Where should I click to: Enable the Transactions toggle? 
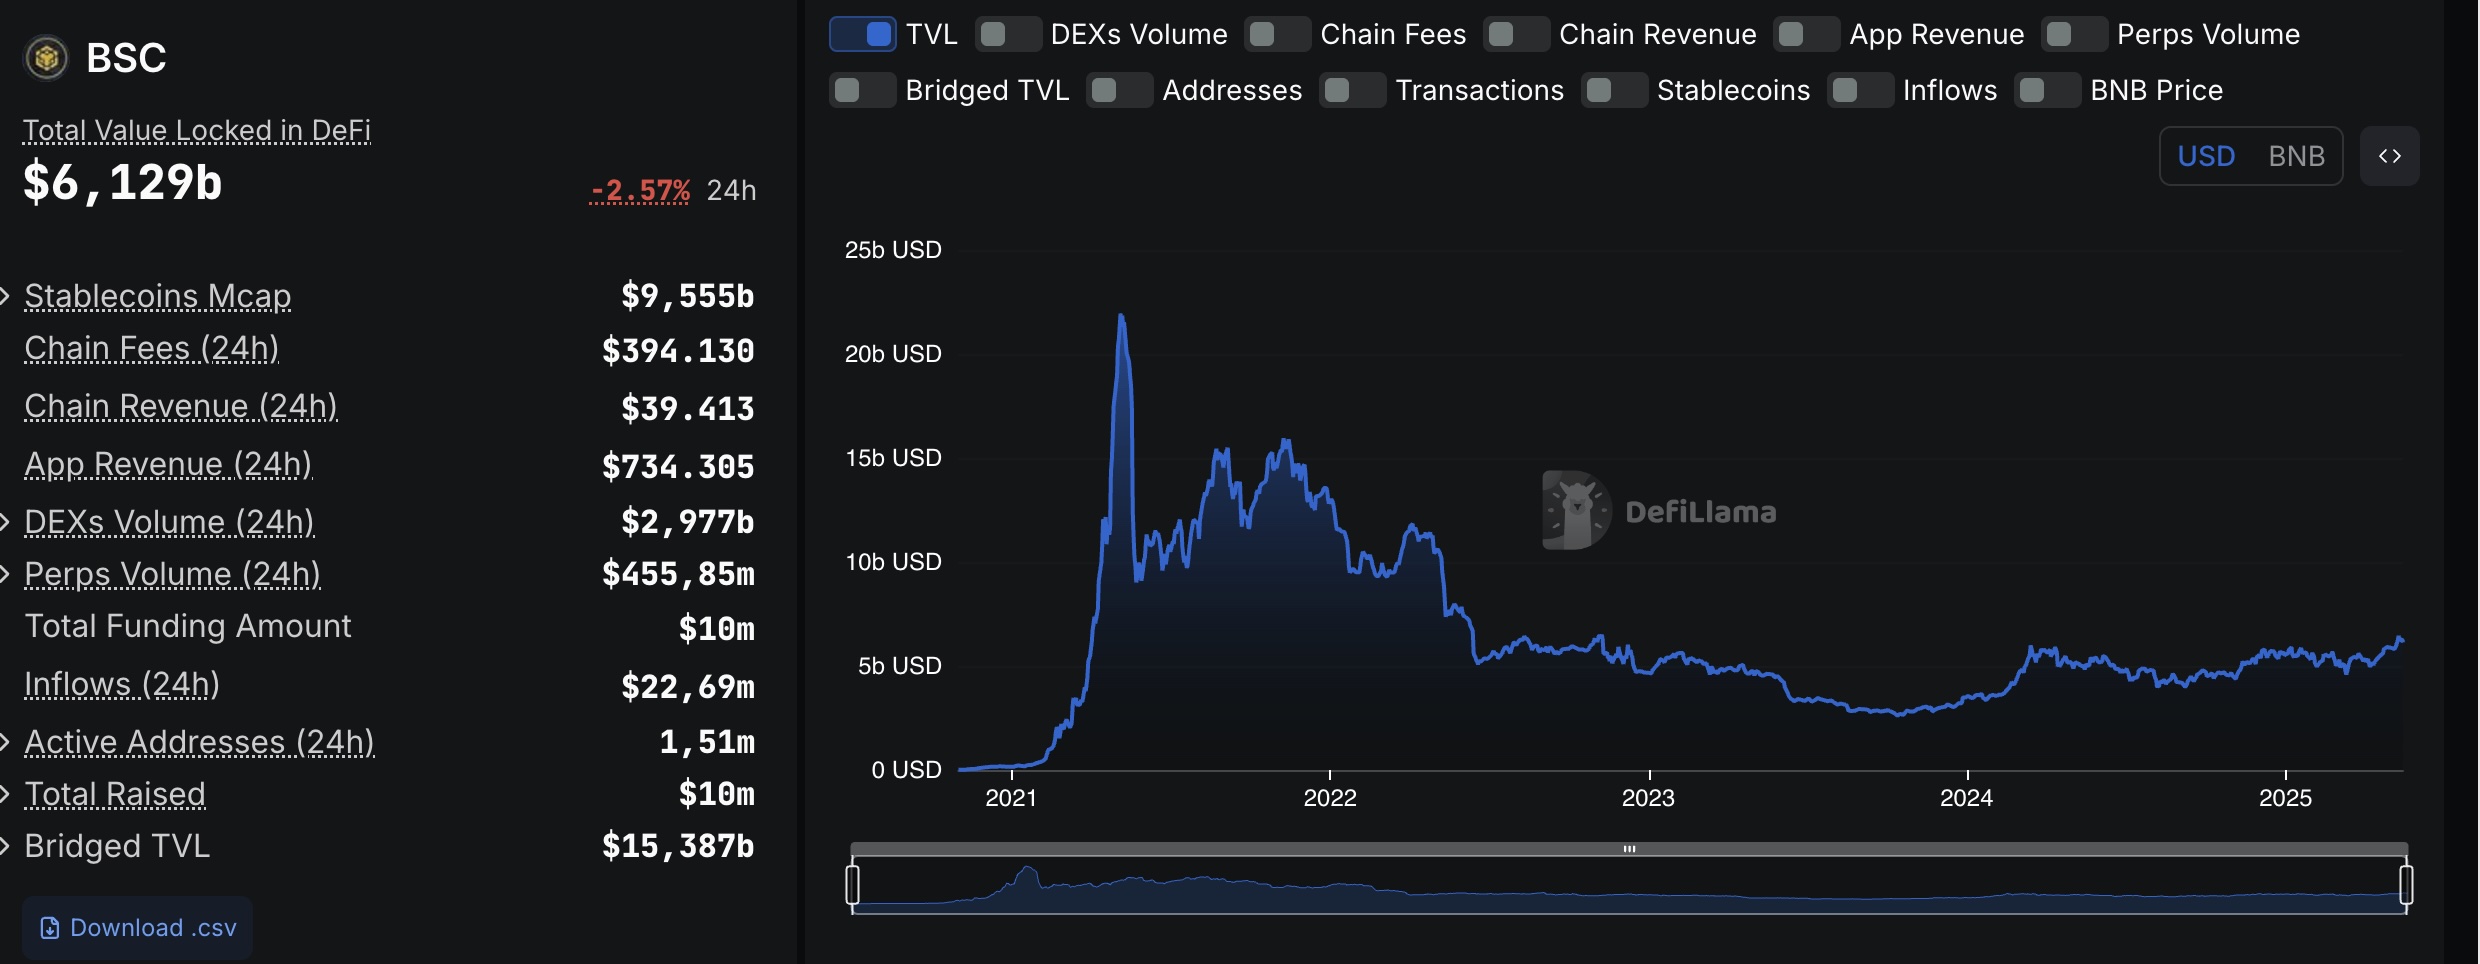[1352, 90]
